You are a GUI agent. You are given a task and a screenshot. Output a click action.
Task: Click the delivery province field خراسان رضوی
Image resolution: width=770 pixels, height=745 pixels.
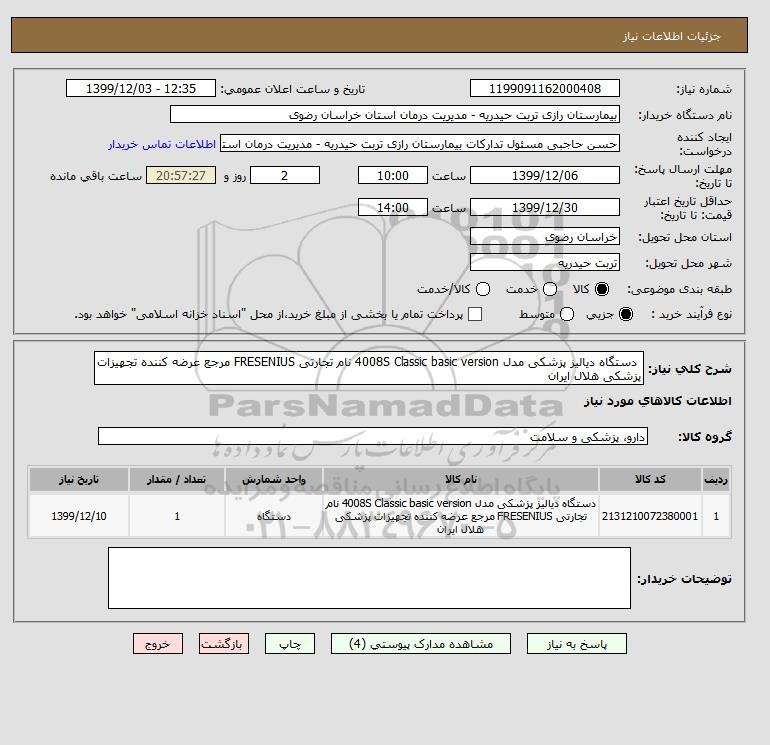coord(545,237)
